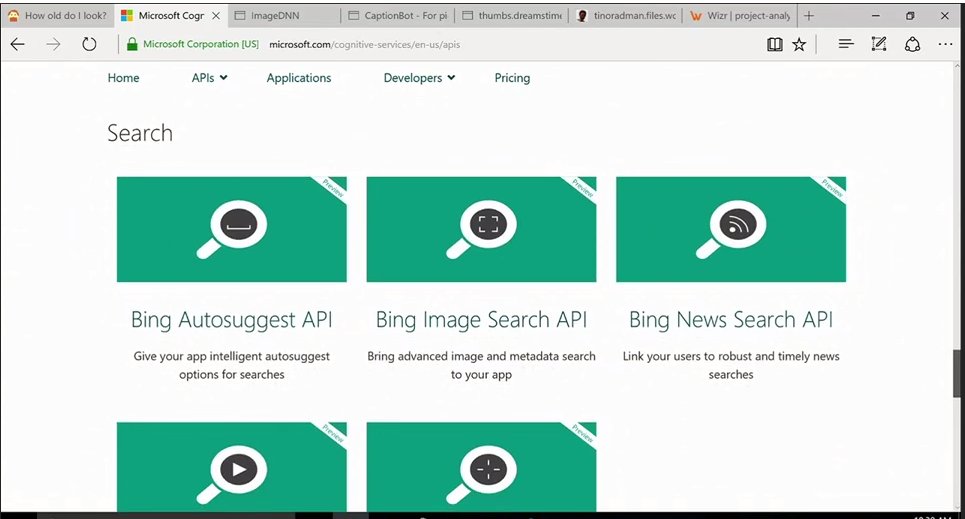Screen dimensions: 965x519
Task: Switch to tinoradman.files tab
Action: (x=626, y=16)
